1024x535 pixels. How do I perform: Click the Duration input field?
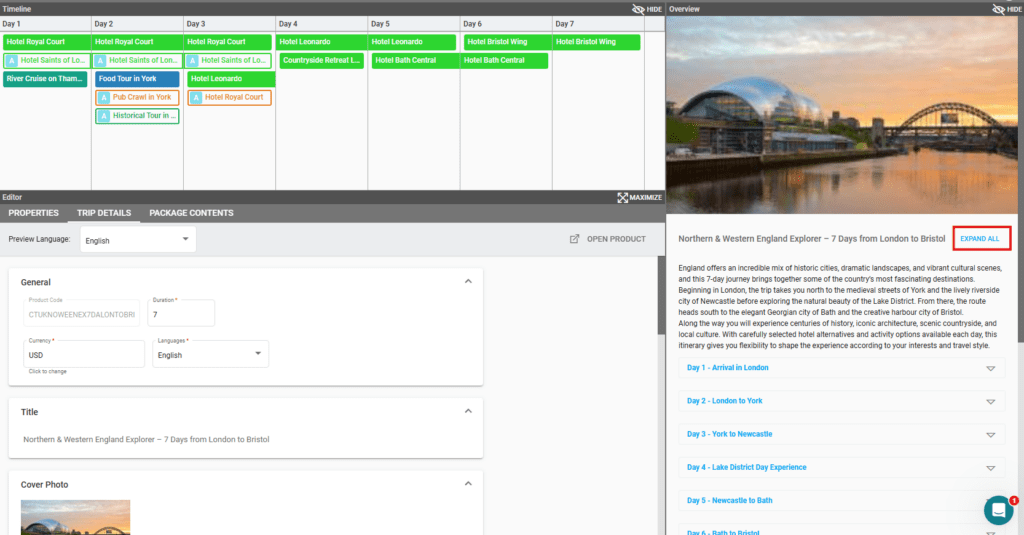tap(181, 315)
